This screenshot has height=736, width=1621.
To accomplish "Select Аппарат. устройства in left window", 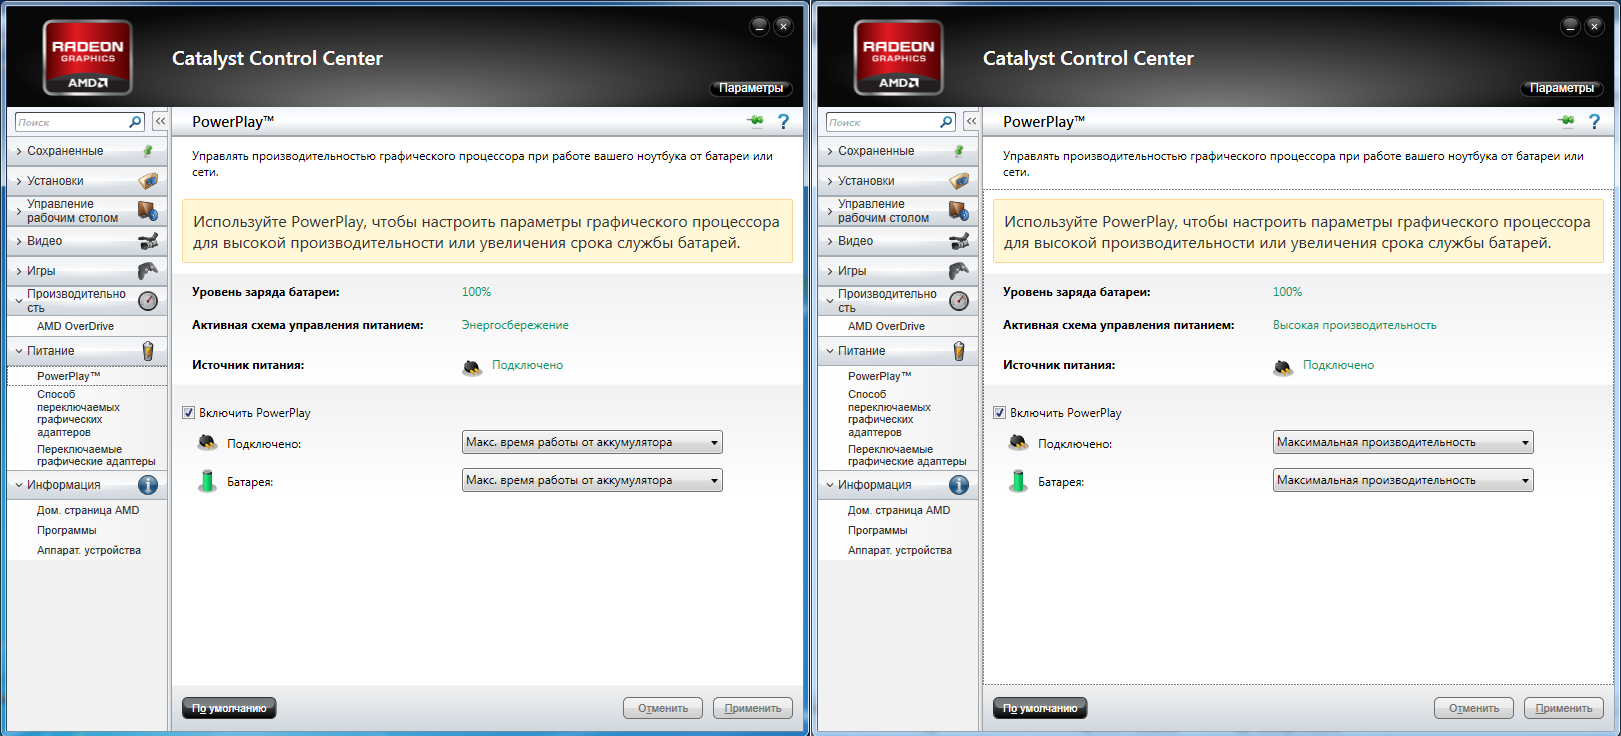I will coord(89,550).
